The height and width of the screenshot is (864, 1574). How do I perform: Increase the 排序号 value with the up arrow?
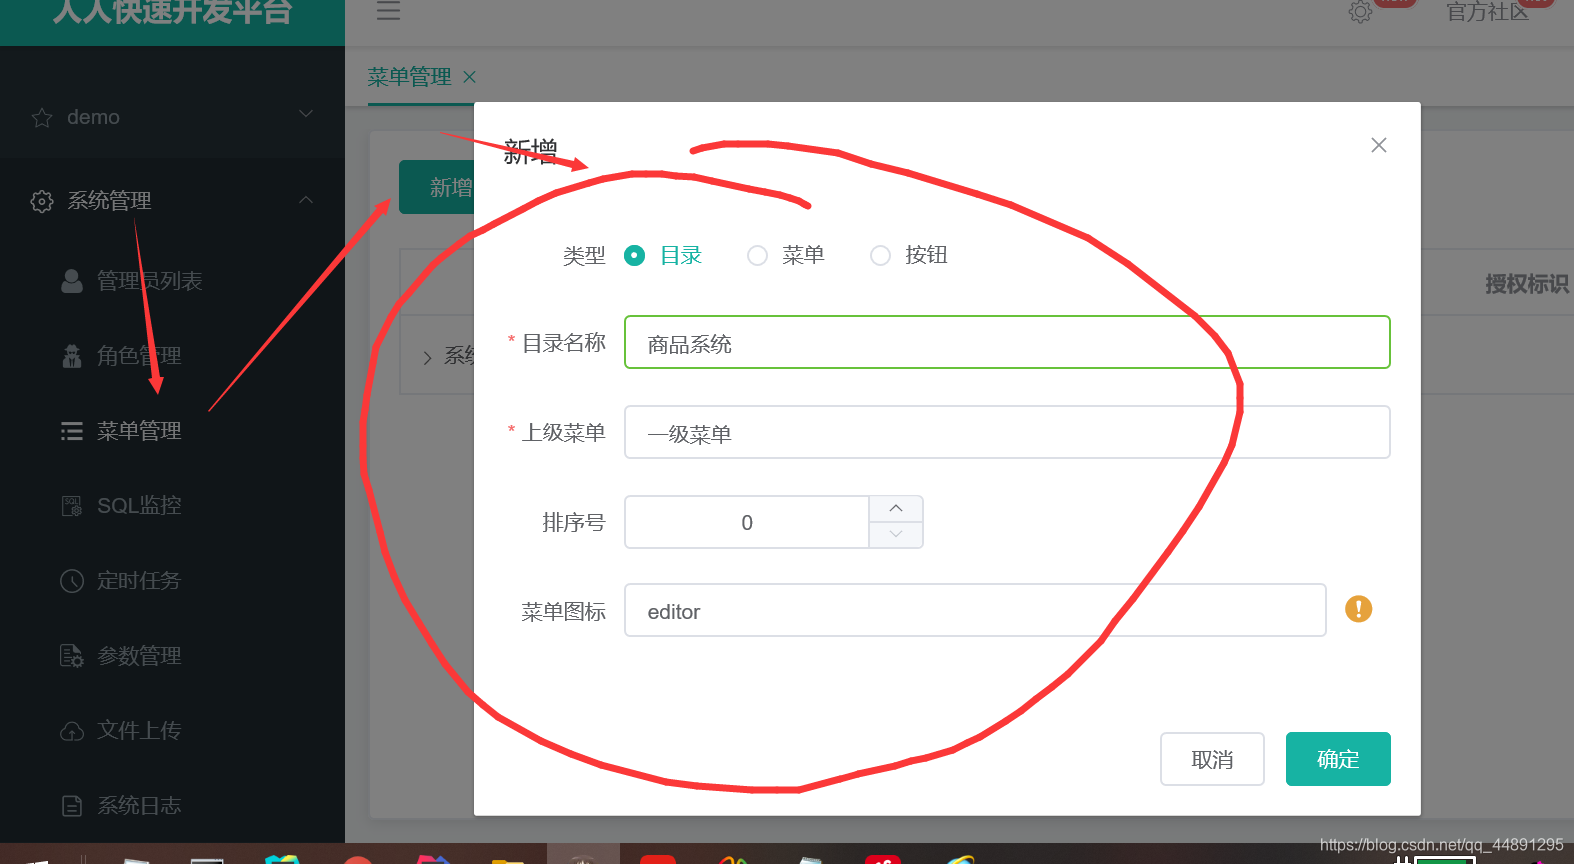click(x=896, y=509)
